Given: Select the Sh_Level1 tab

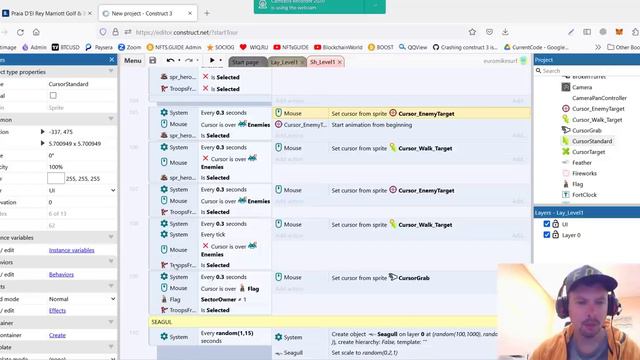Looking at the screenshot, I should coord(322,62).
